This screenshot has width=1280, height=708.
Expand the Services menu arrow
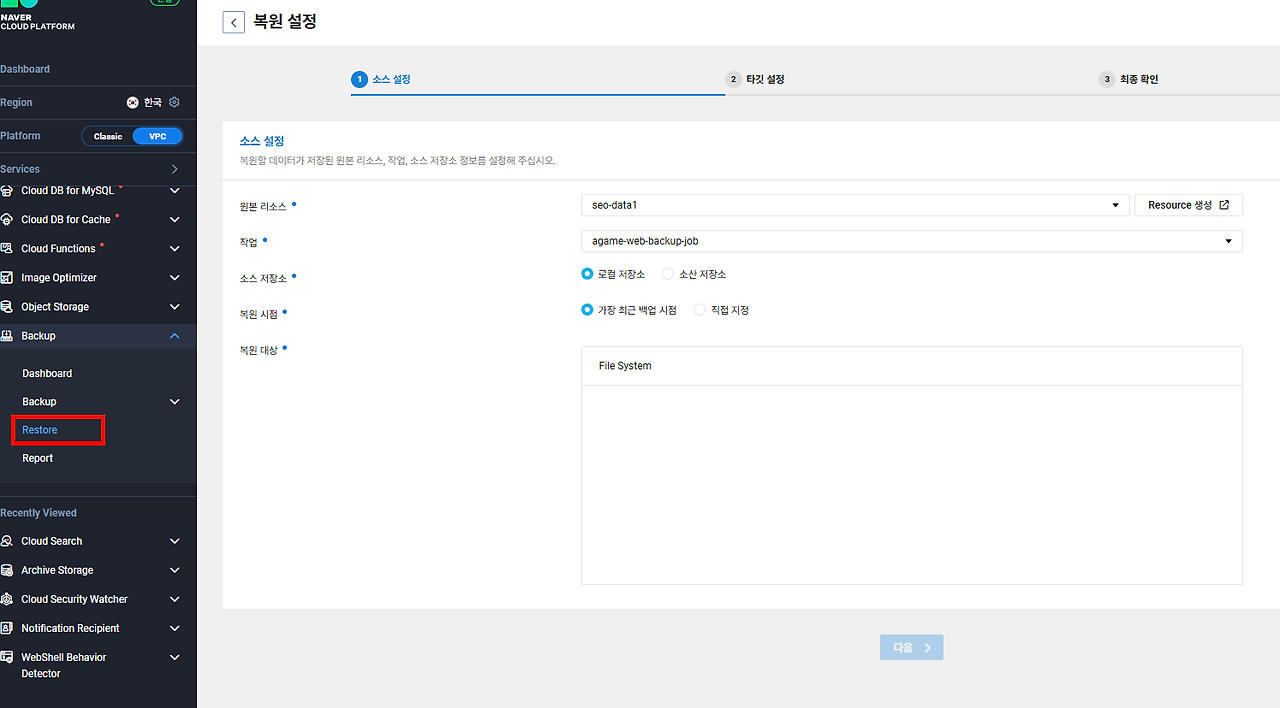pyautogui.click(x=175, y=169)
